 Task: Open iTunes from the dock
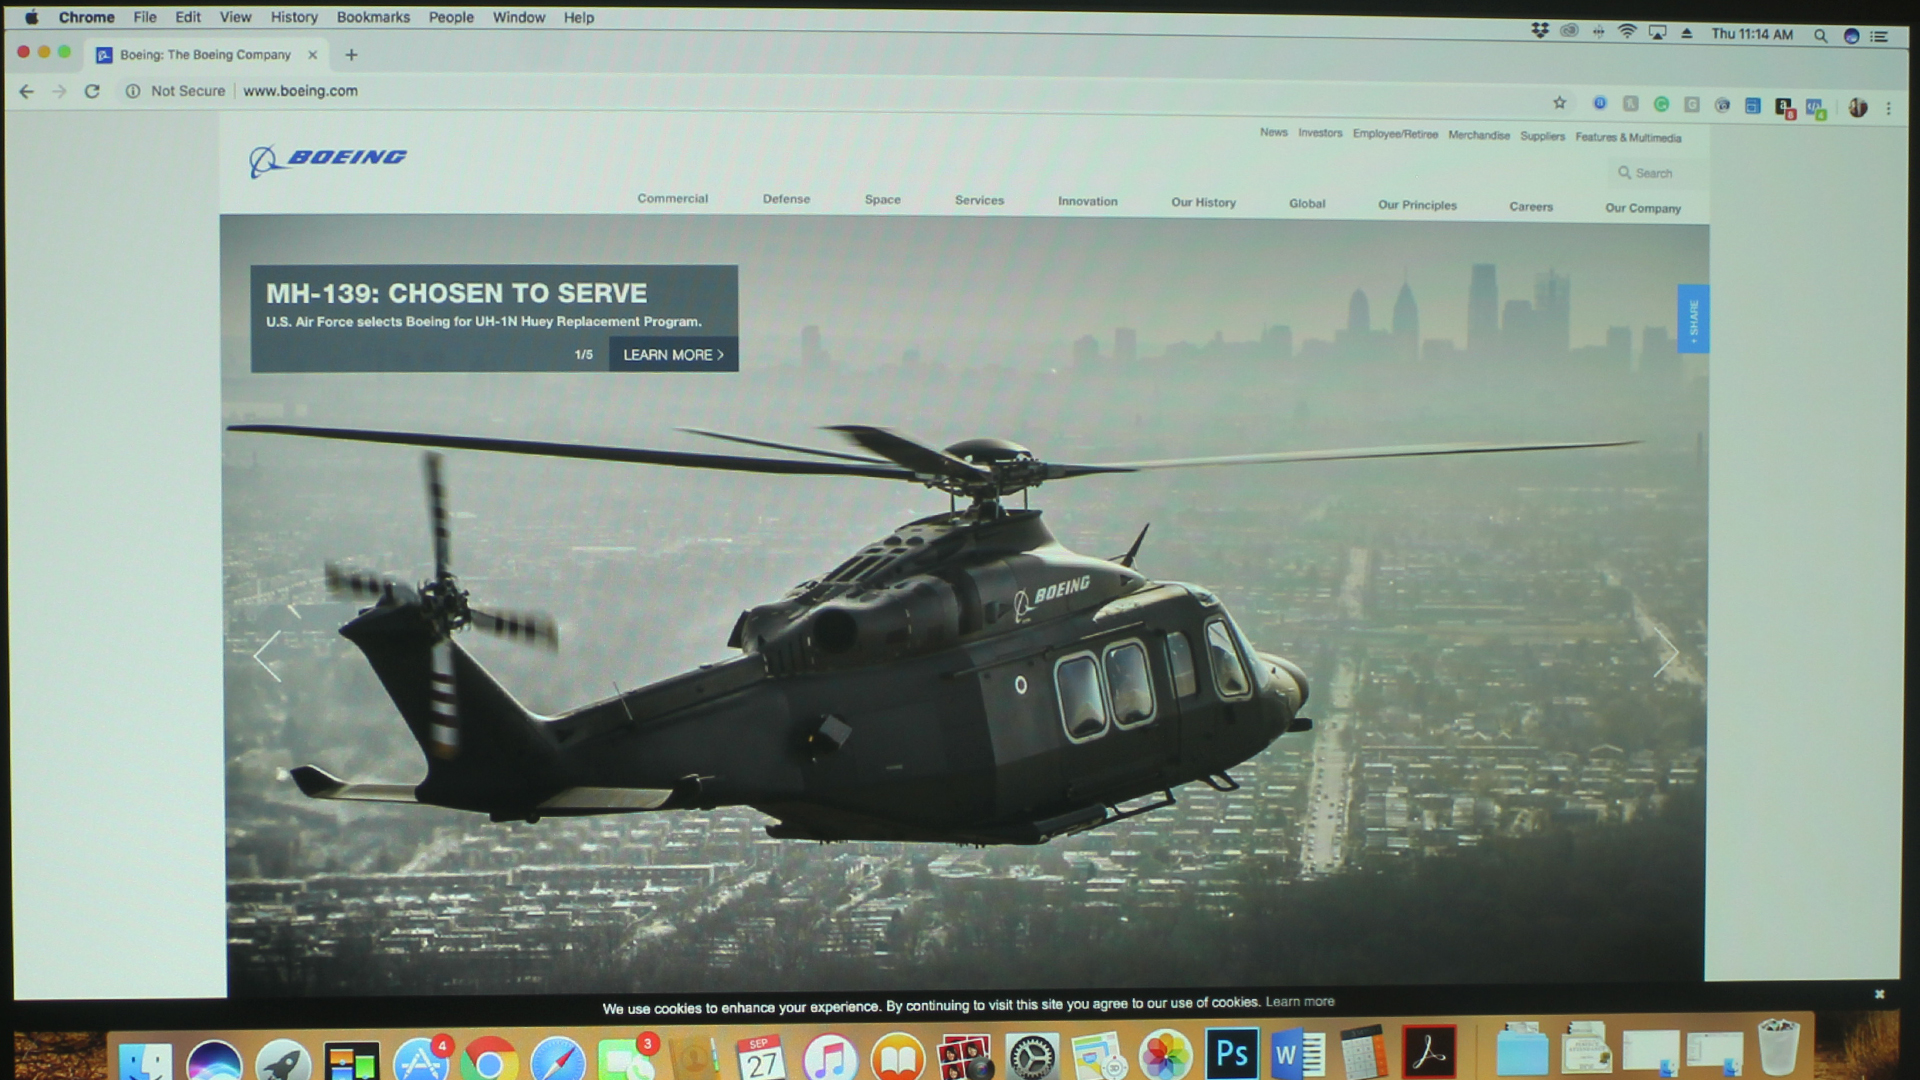pos(830,1057)
